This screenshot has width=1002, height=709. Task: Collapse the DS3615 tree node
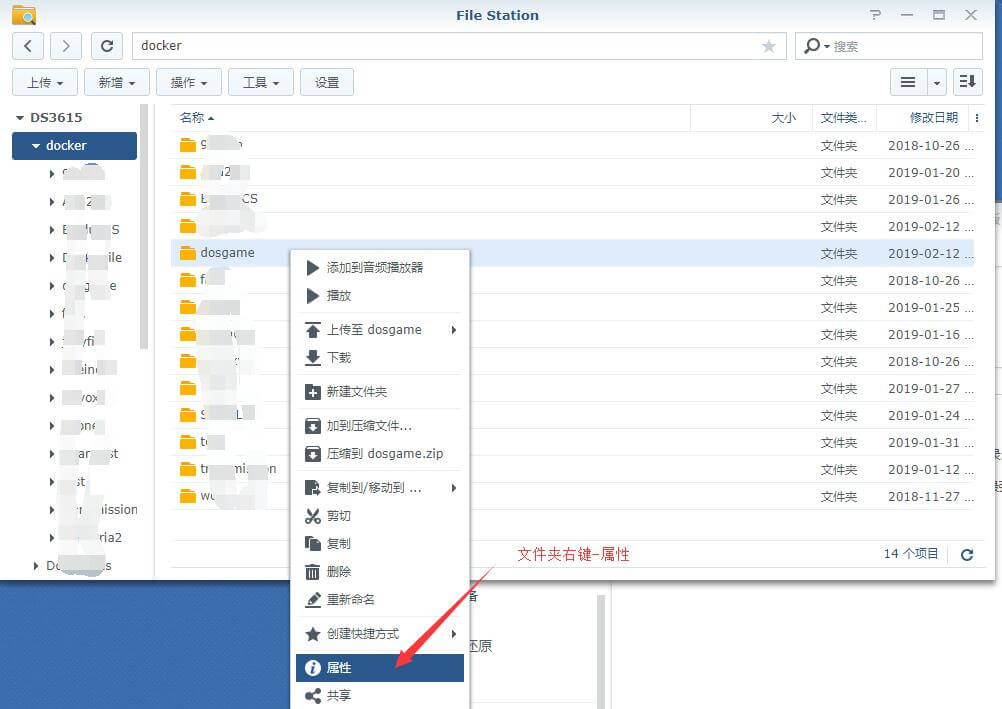click(x=19, y=118)
